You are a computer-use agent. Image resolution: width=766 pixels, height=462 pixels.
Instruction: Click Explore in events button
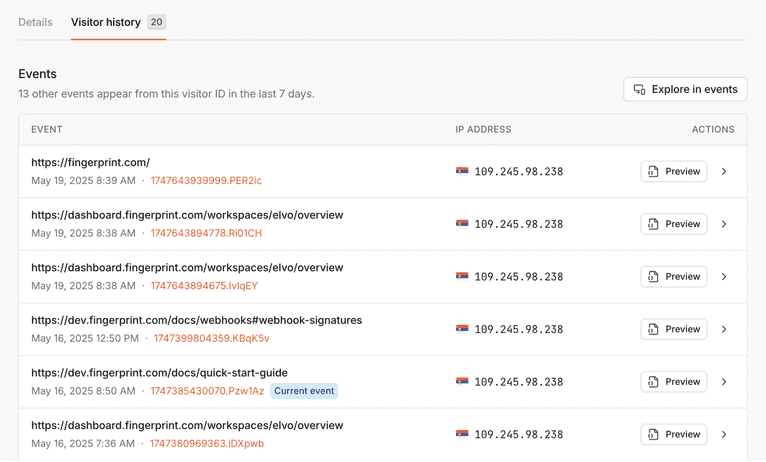pyautogui.click(x=685, y=89)
